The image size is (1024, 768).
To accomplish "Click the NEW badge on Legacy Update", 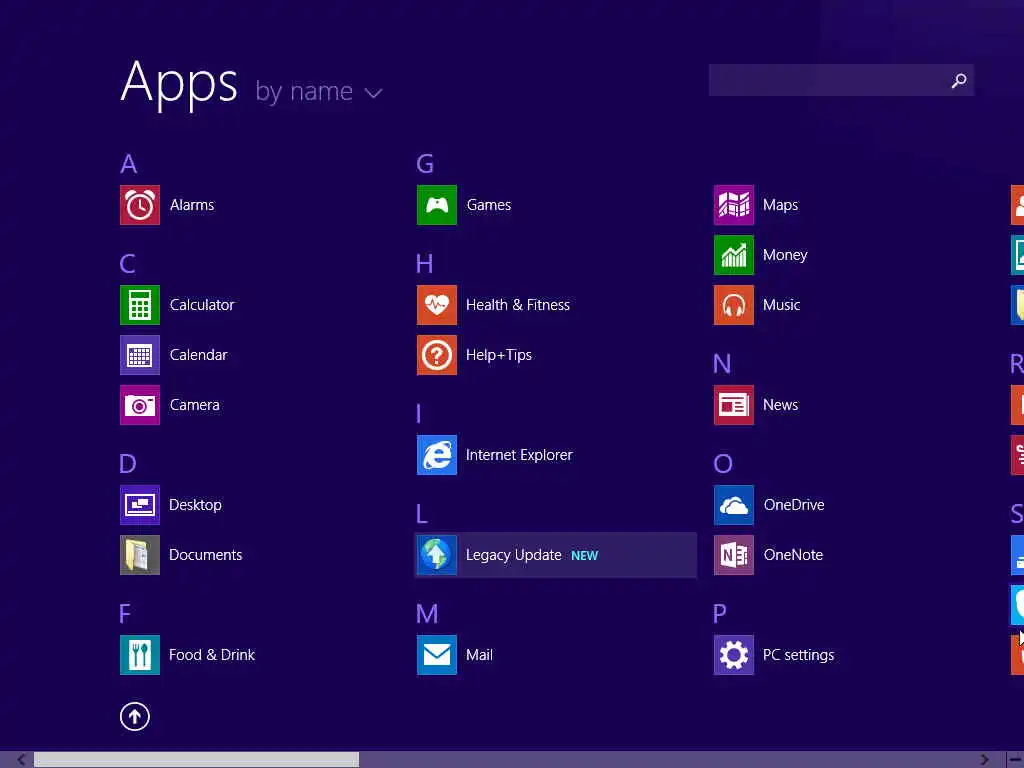I will coord(584,556).
